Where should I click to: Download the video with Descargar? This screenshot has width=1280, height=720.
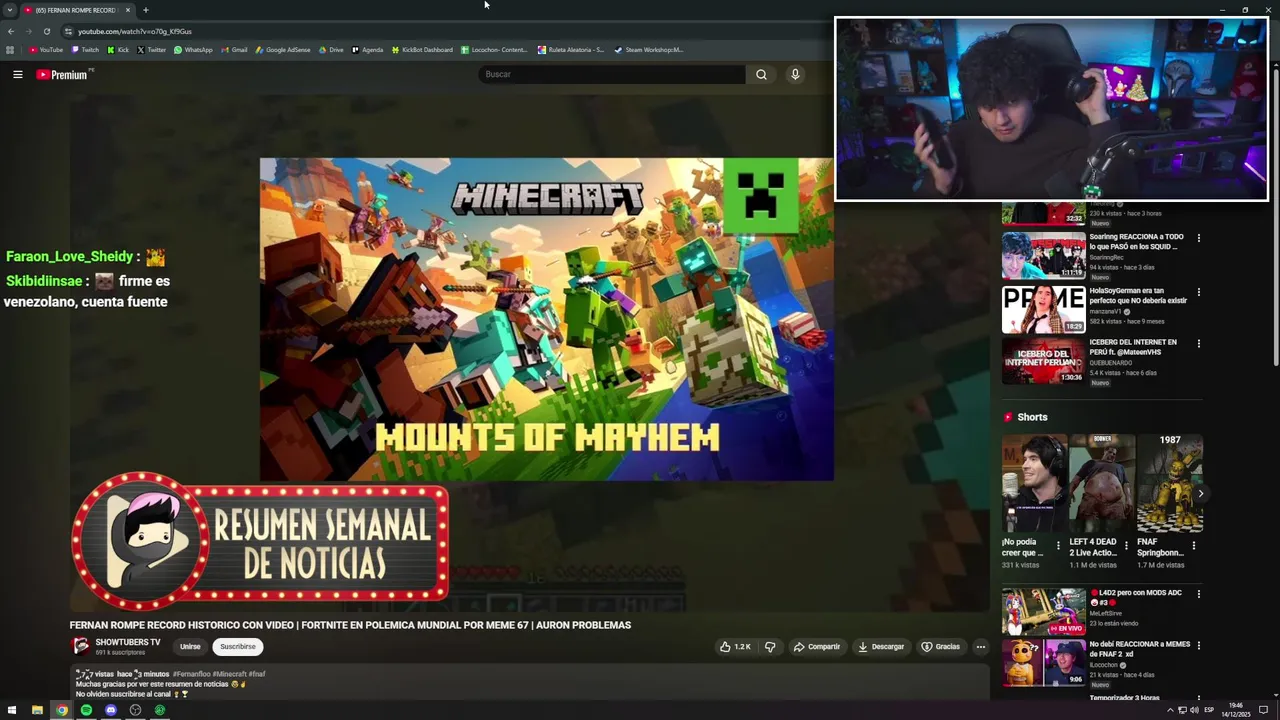click(x=881, y=647)
